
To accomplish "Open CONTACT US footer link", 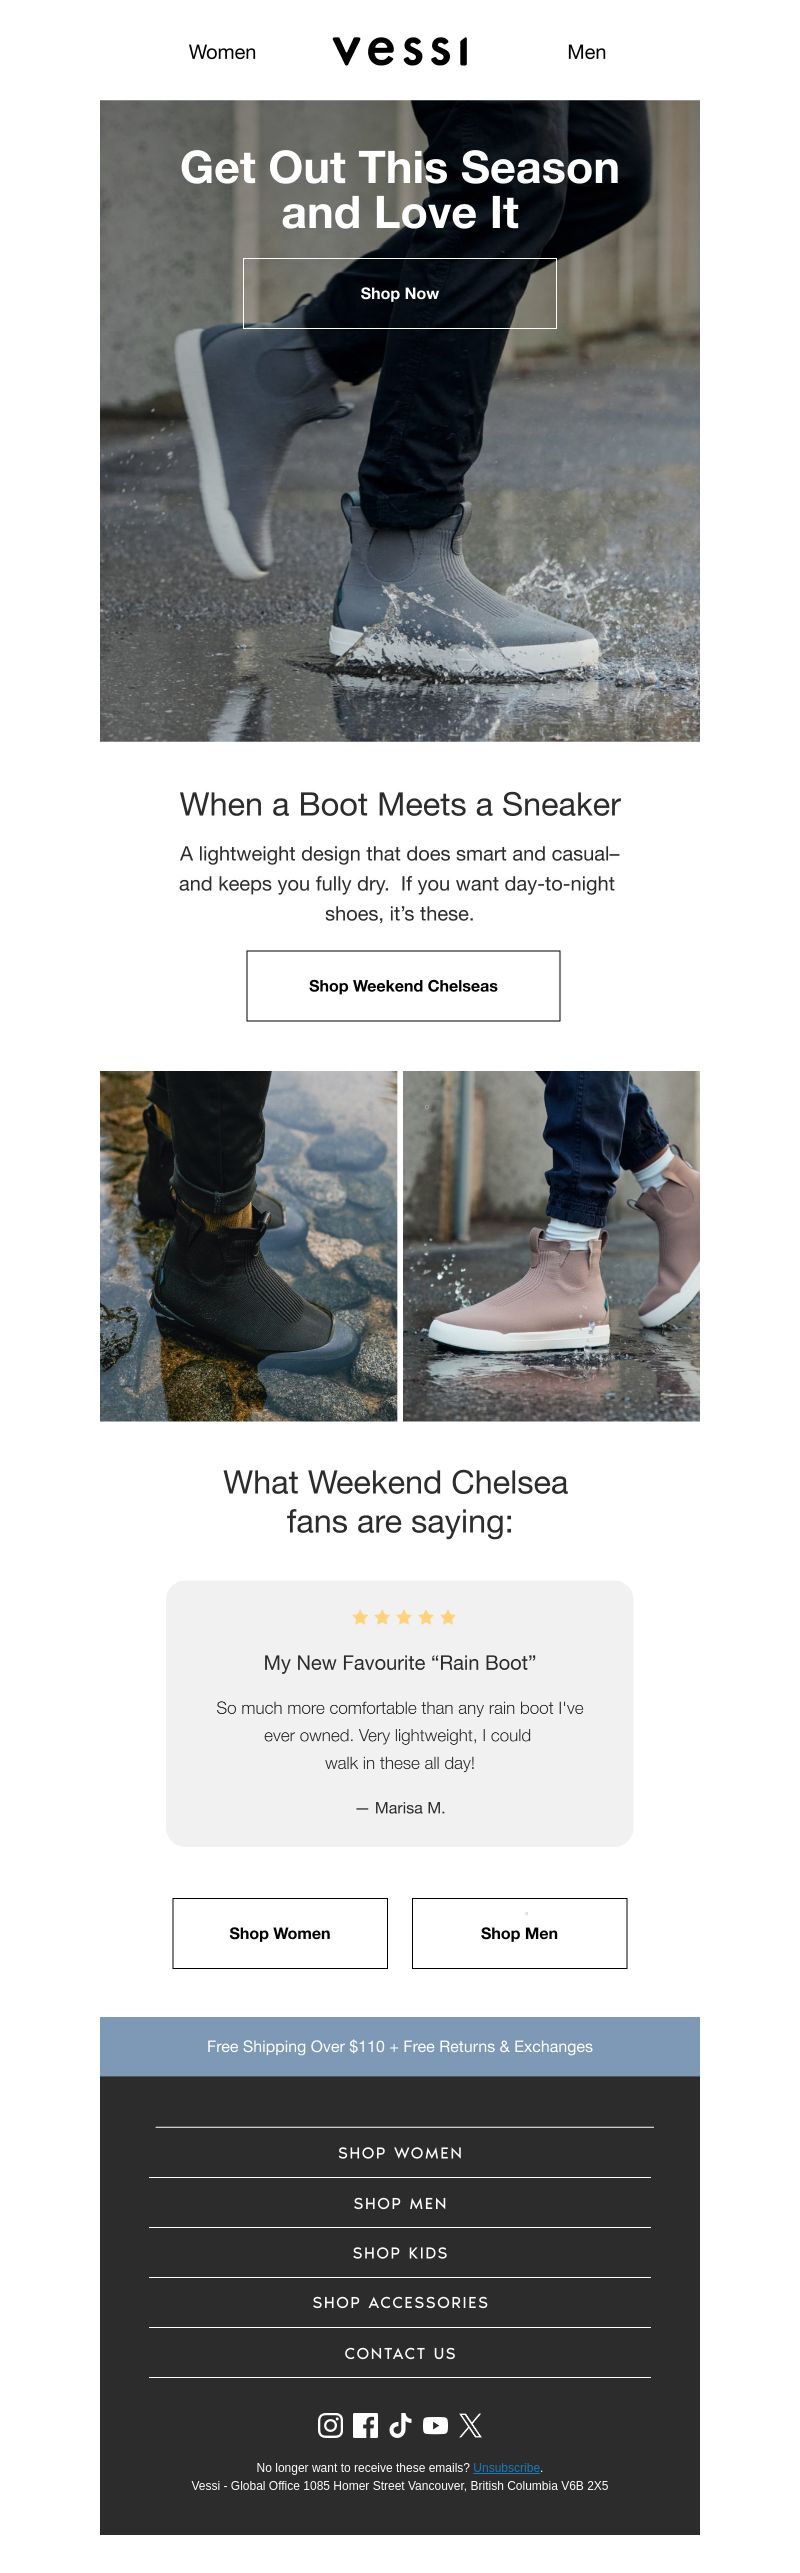I will pos(400,2353).
